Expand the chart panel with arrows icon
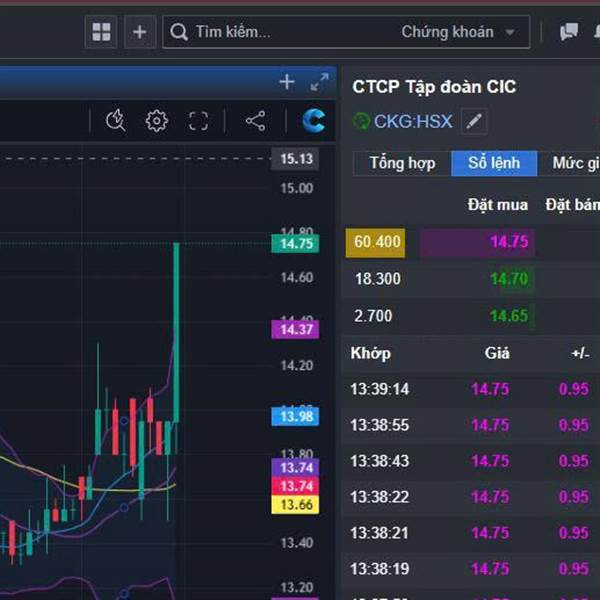This screenshot has height=600, width=600. click(319, 82)
